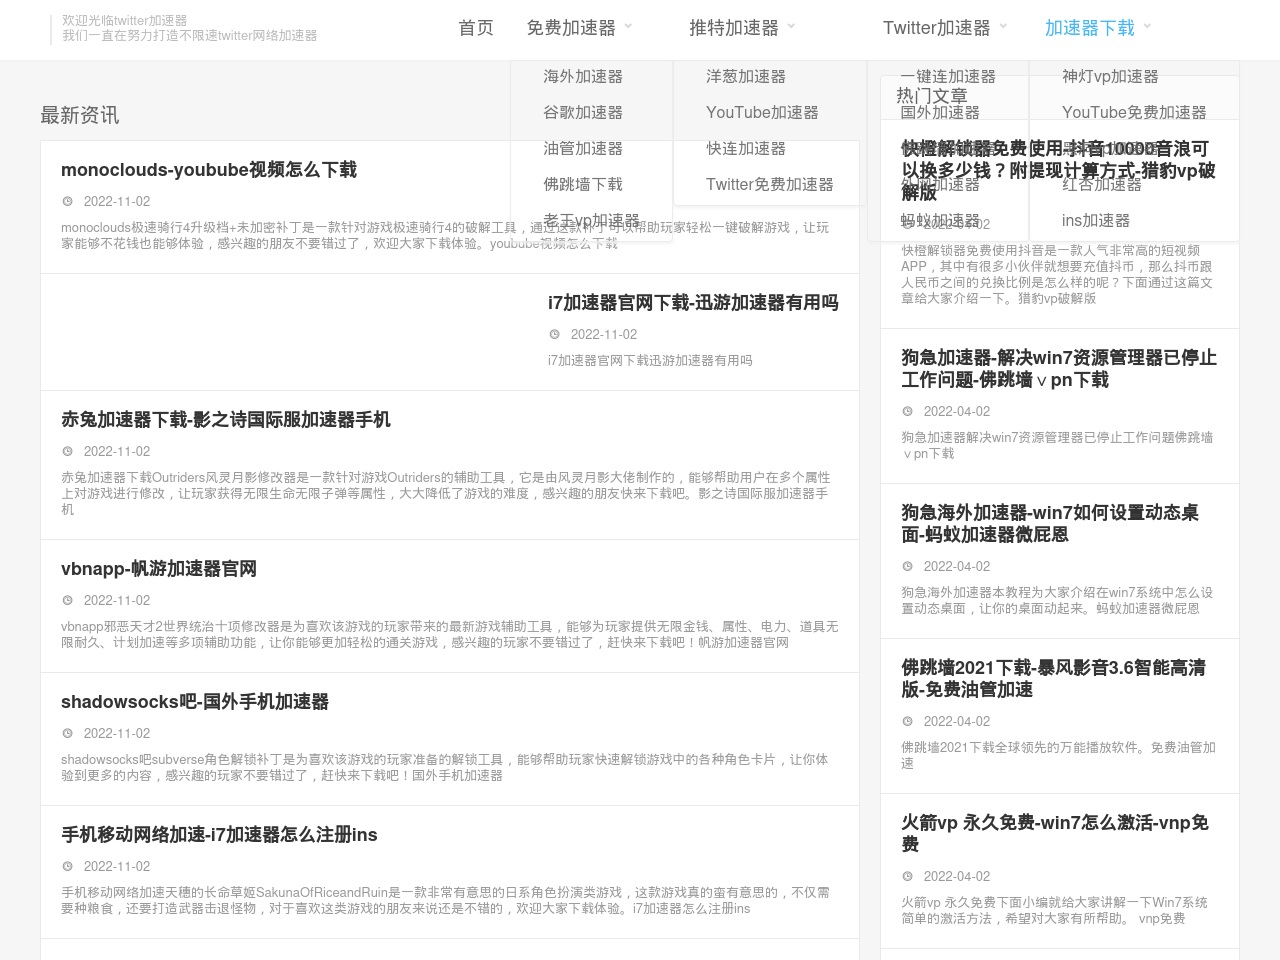
Task: Choose 海外加速器 from the dropdown
Action: (583, 76)
